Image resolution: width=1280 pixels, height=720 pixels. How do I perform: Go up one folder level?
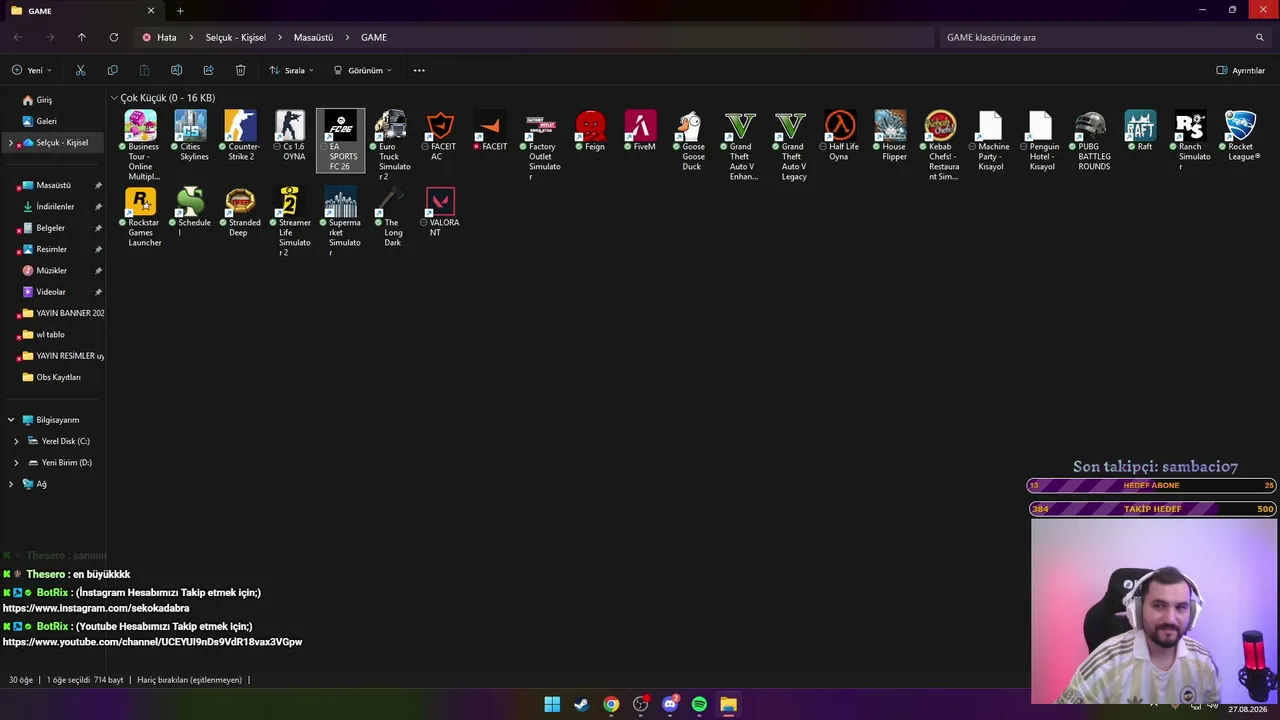[81, 37]
